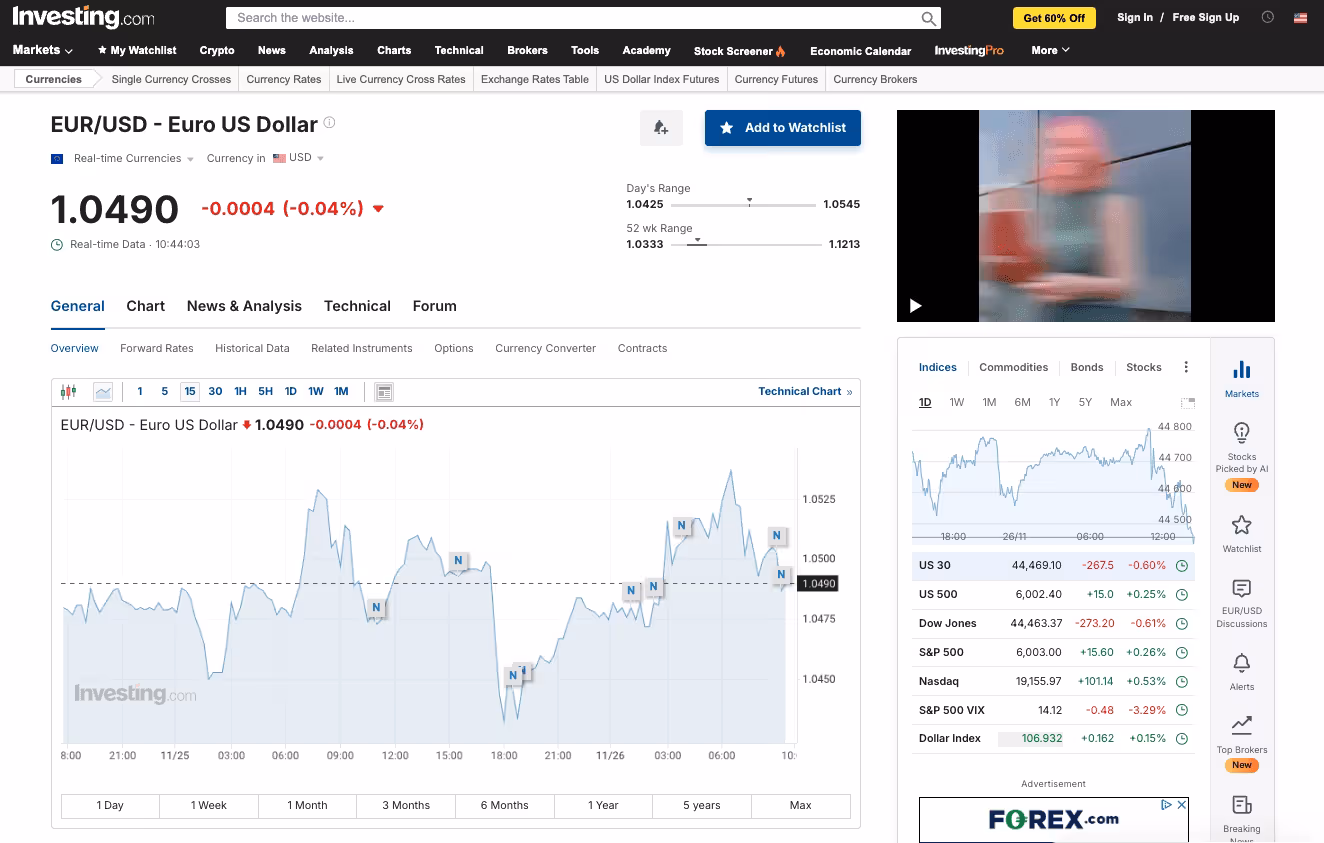
Task: Click the create alert bell-plus icon
Action: pos(661,128)
